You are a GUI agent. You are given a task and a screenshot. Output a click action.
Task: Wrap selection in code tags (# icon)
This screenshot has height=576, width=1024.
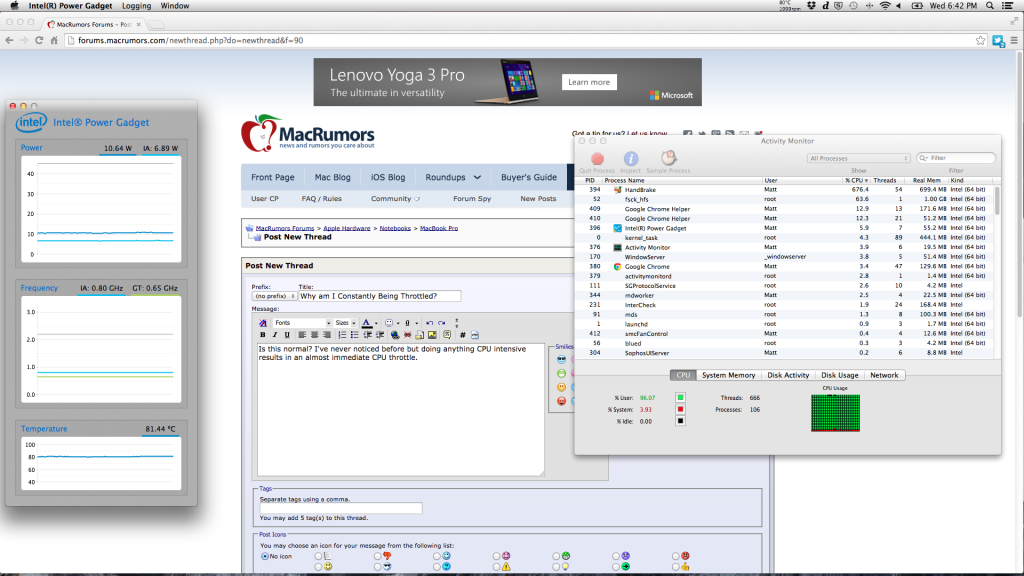click(x=462, y=334)
